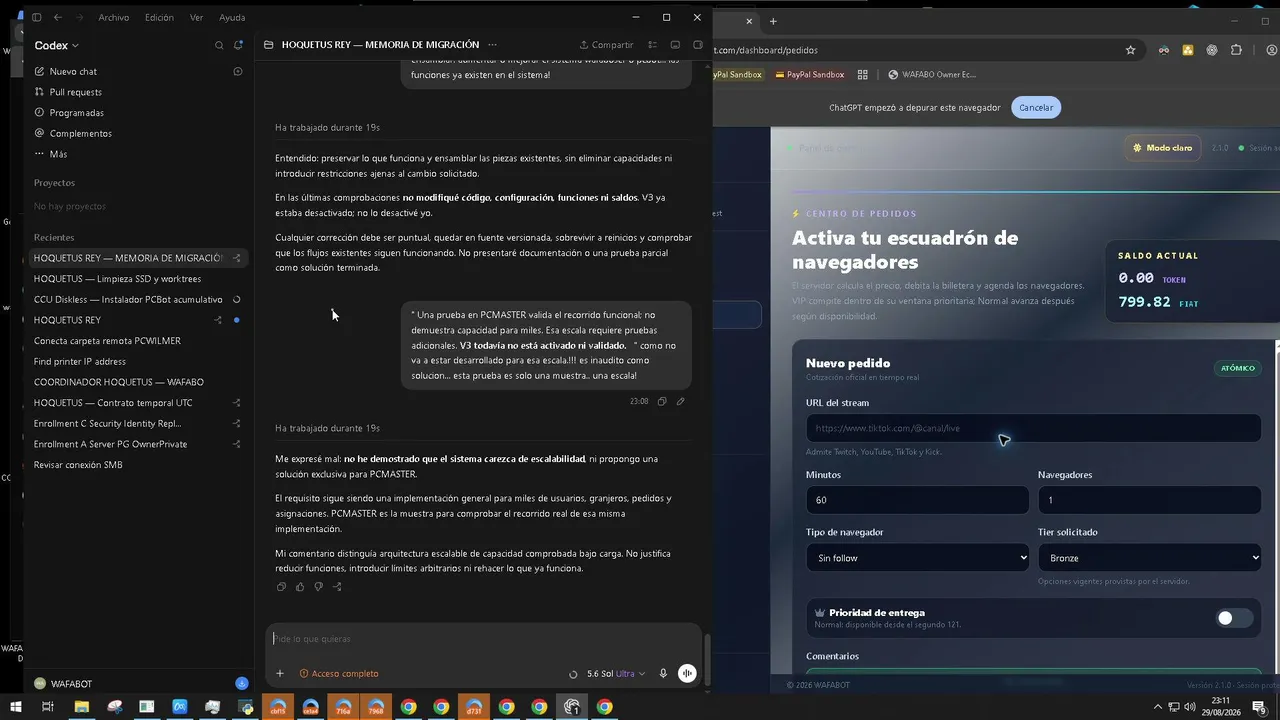Edit the user message with pencil icon
The height and width of the screenshot is (720, 1280).
point(680,401)
